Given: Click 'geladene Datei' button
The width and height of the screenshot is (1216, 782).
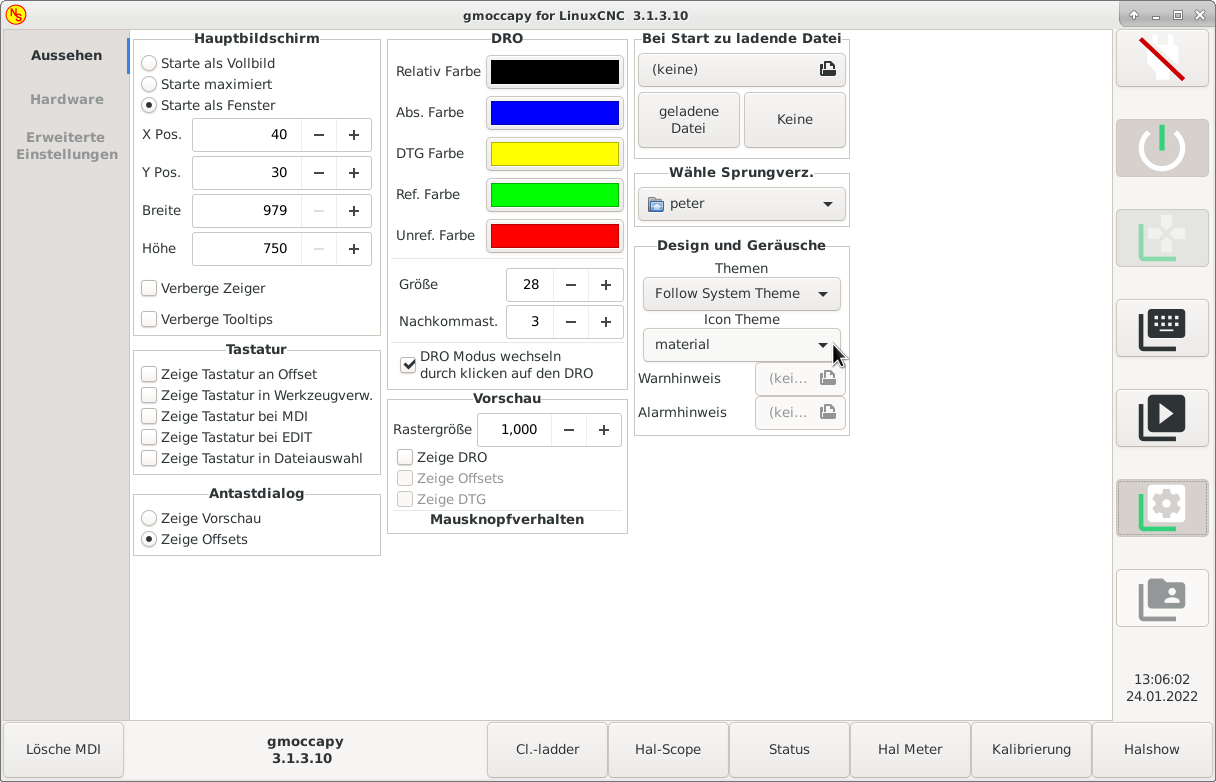Looking at the screenshot, I should [689, 120].
